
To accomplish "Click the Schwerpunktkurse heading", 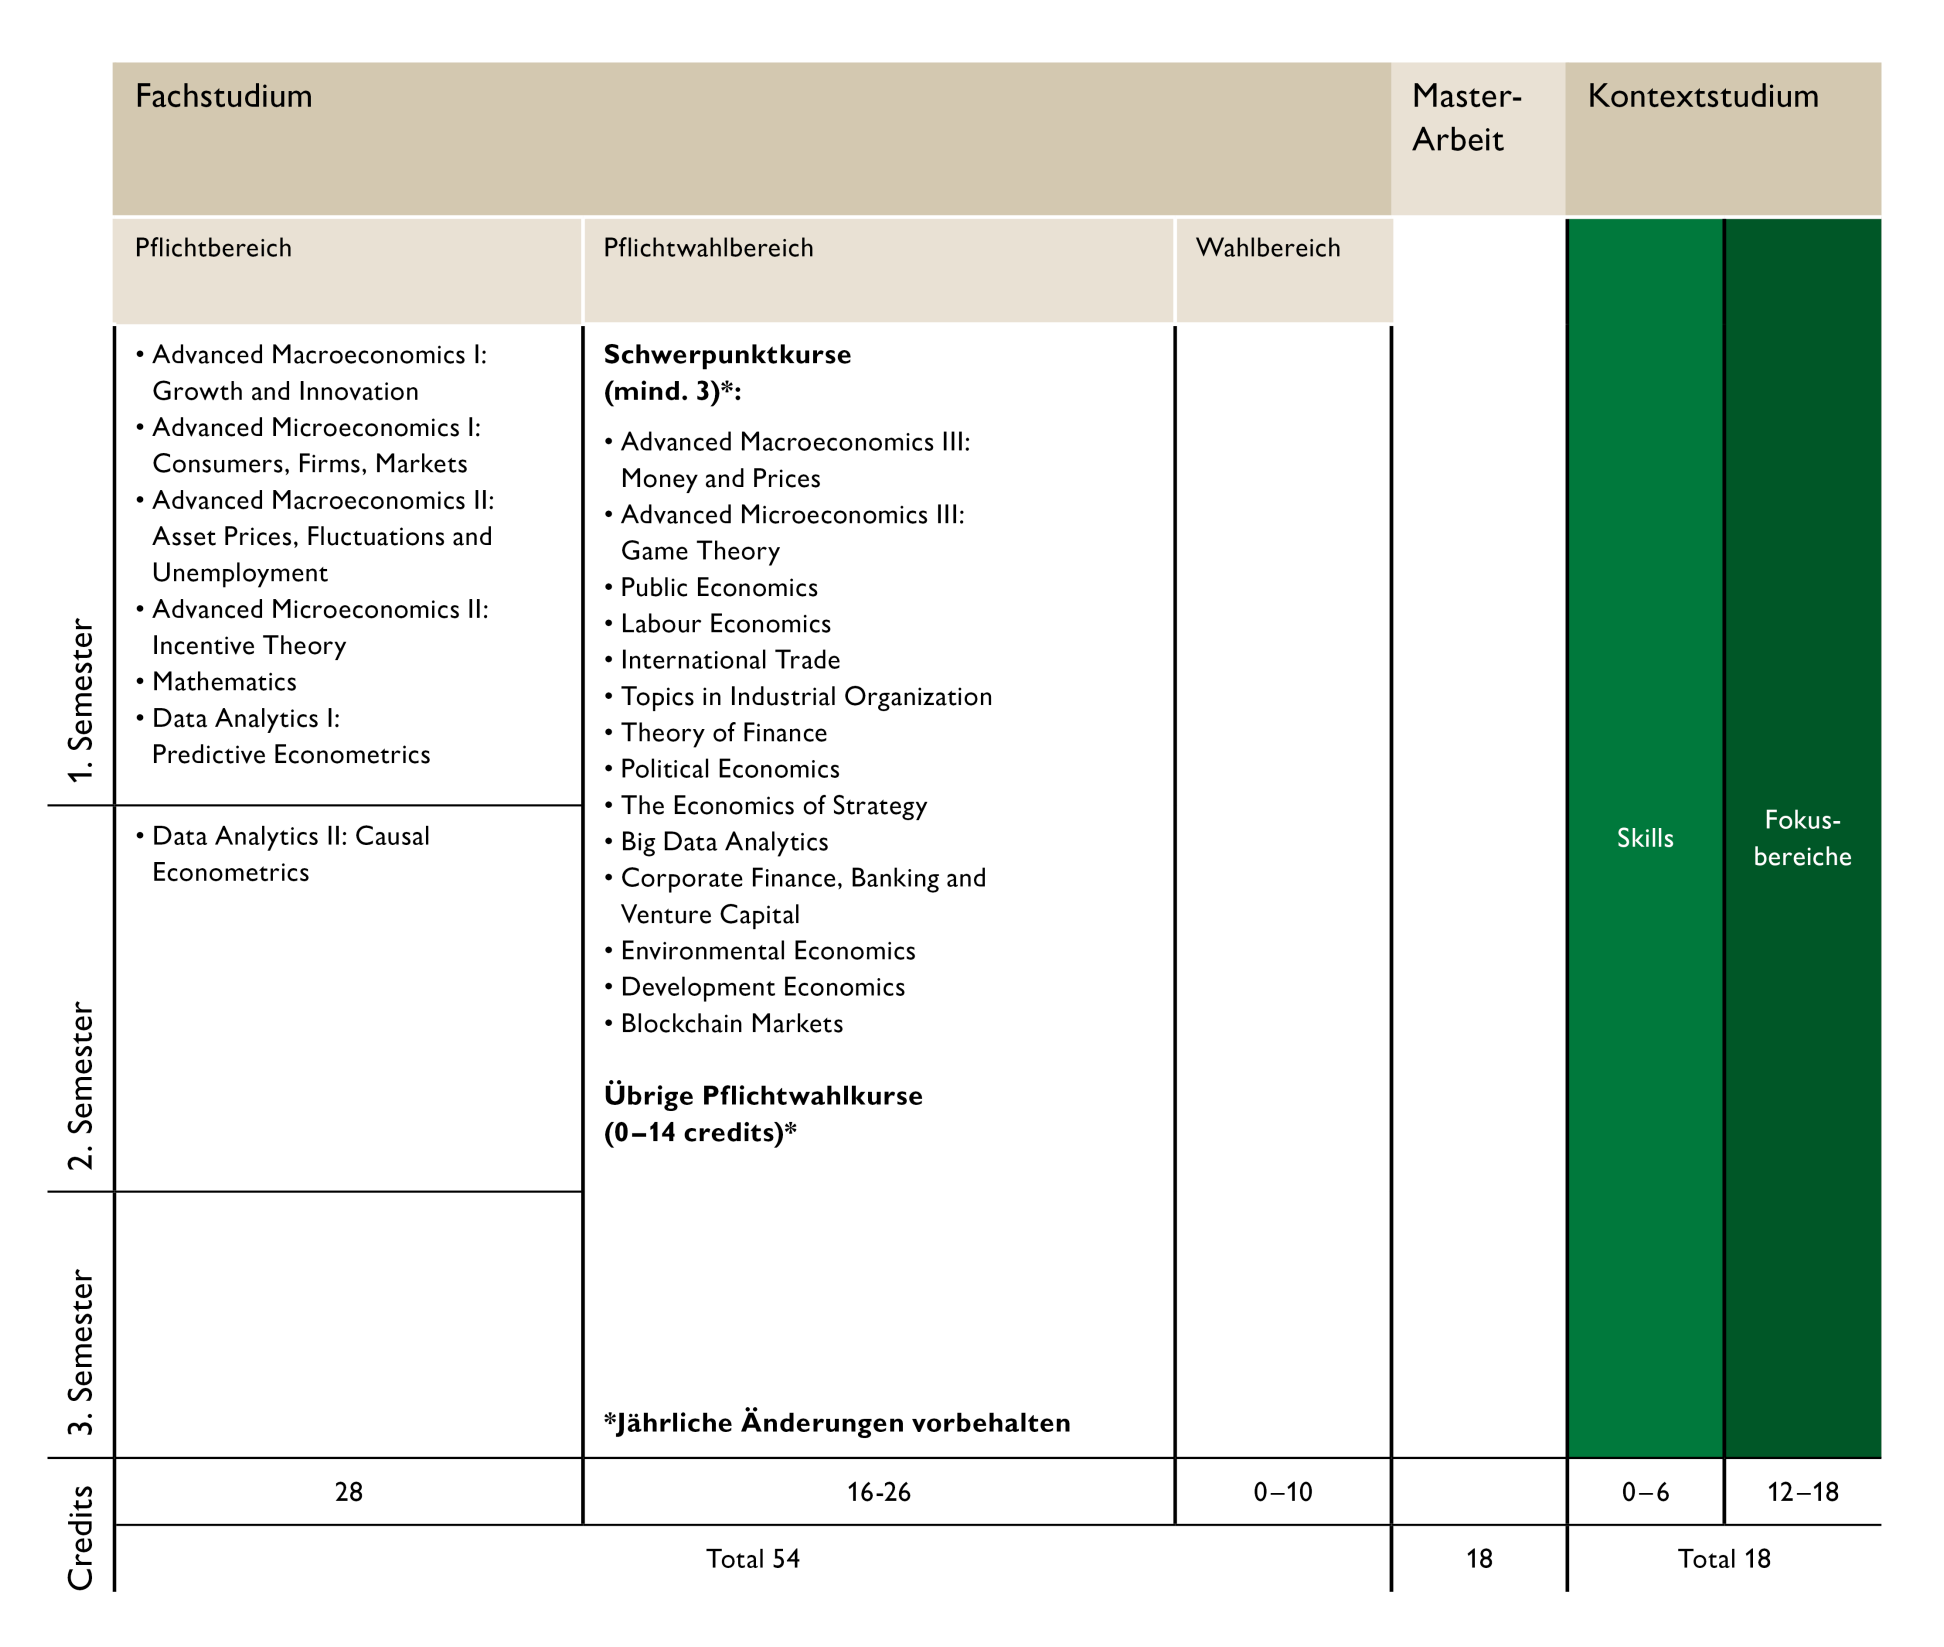I will click(x=727, y=355).
